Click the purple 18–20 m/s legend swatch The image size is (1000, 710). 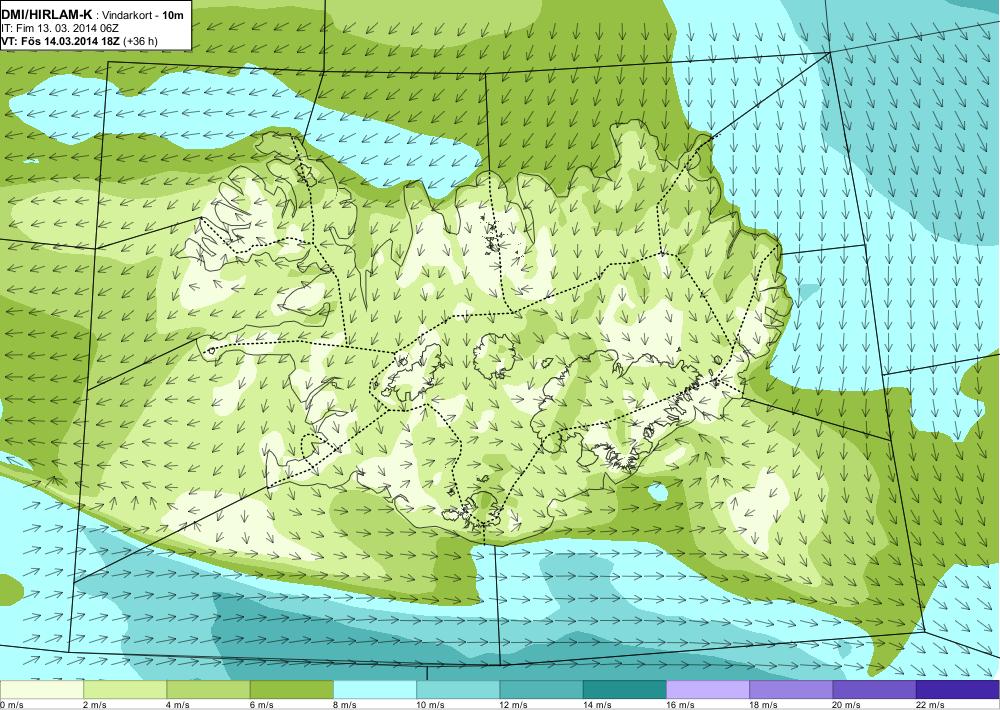click(791, 690)
